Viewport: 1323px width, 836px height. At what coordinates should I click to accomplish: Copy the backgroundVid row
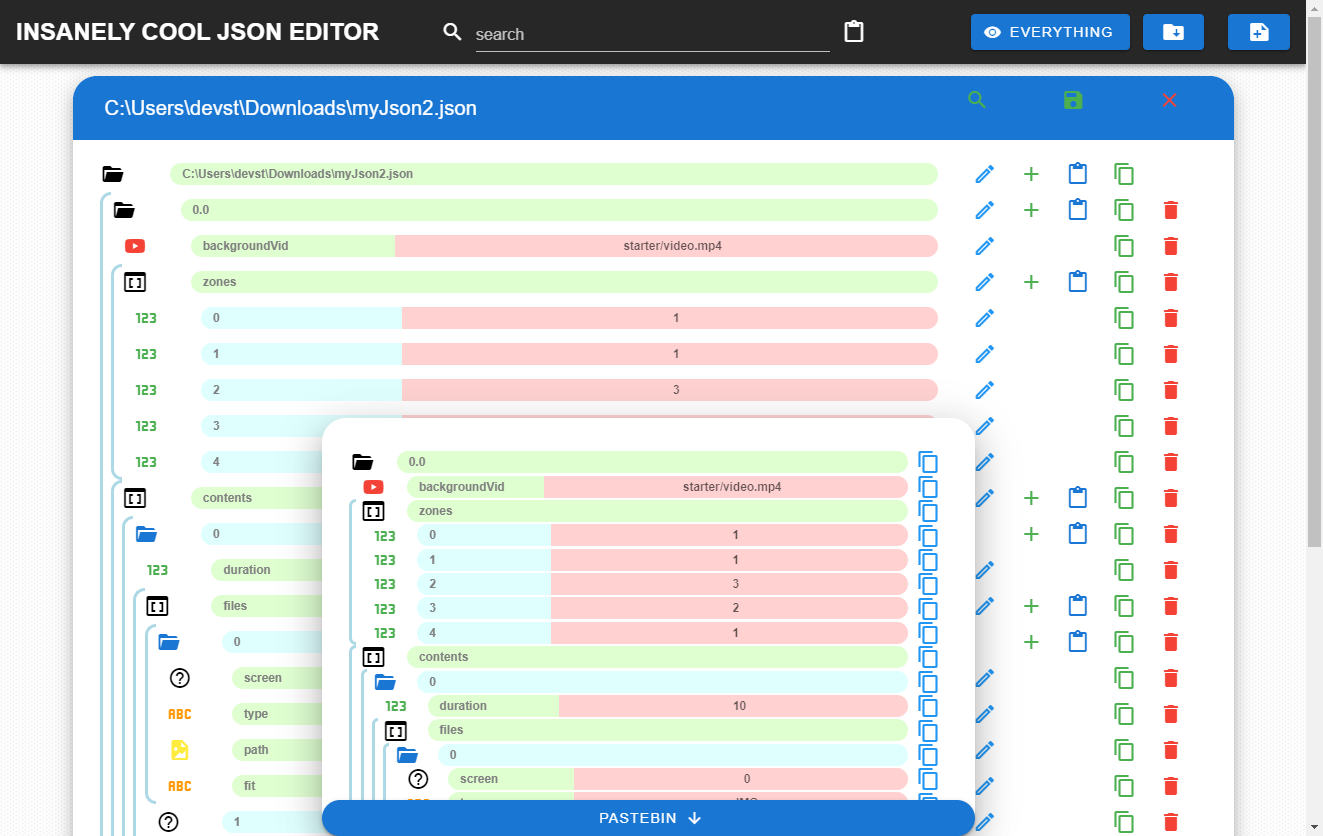click(x=1124, y=246)
